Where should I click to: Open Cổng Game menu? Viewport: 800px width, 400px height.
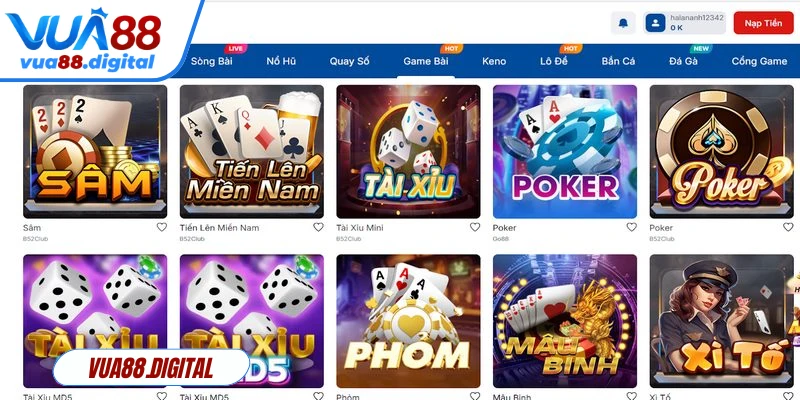759,61
